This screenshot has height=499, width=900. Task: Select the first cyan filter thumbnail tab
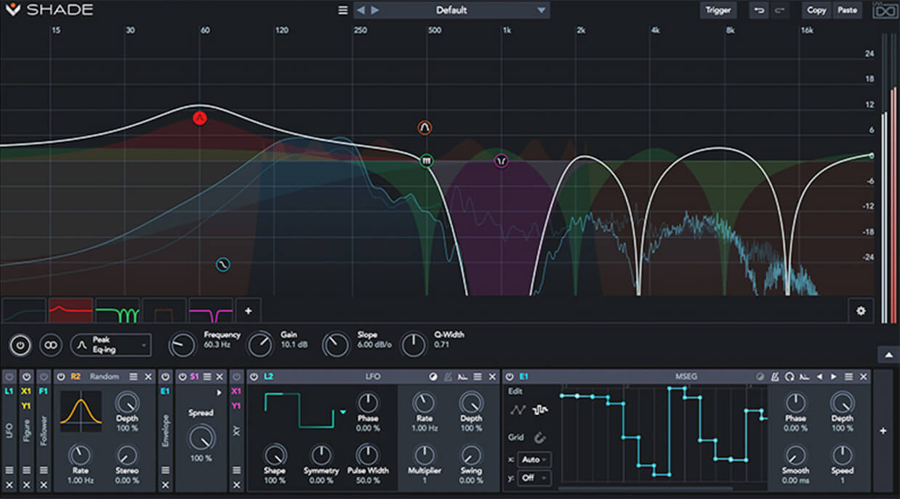[24, 311]
